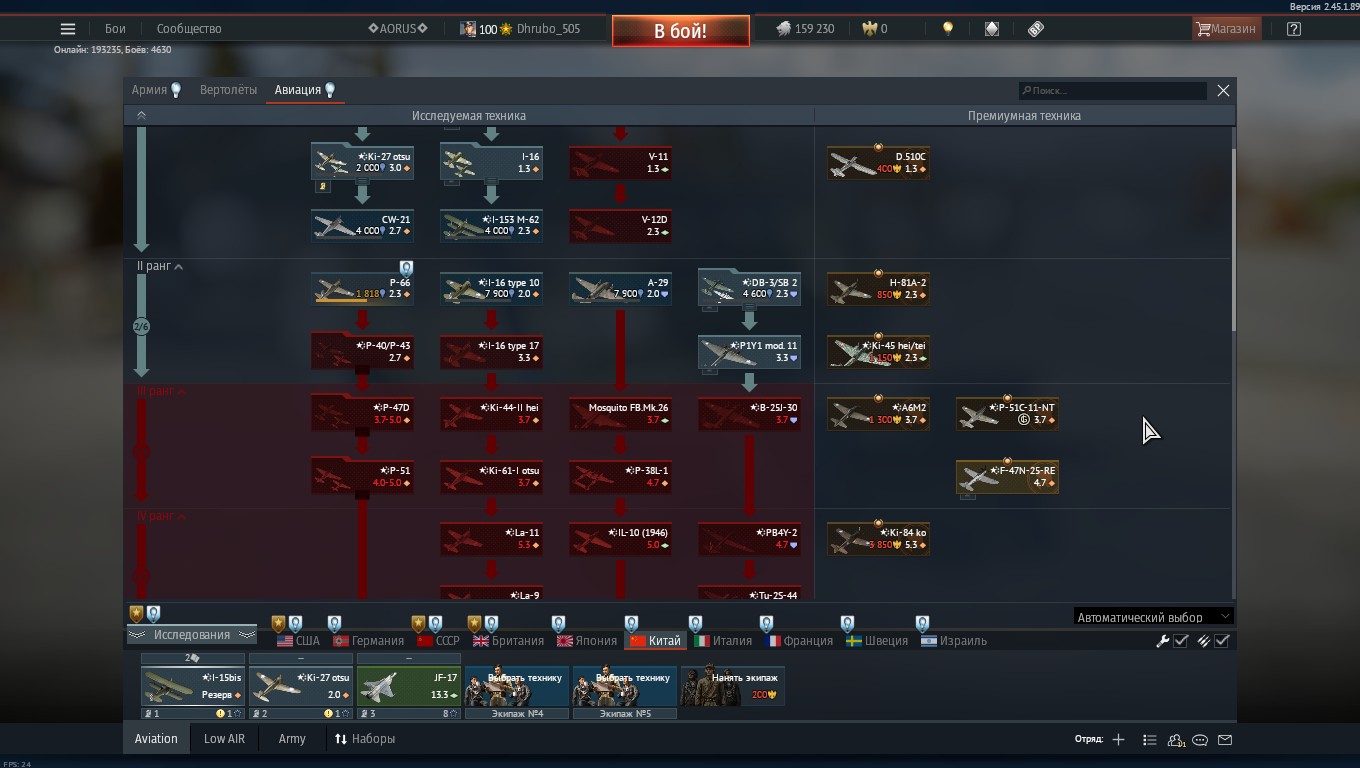This screenshot has width=1360, height=768.
Task: Select the Германия country tab
Action: pyautogui.click(x=368, y=641)
